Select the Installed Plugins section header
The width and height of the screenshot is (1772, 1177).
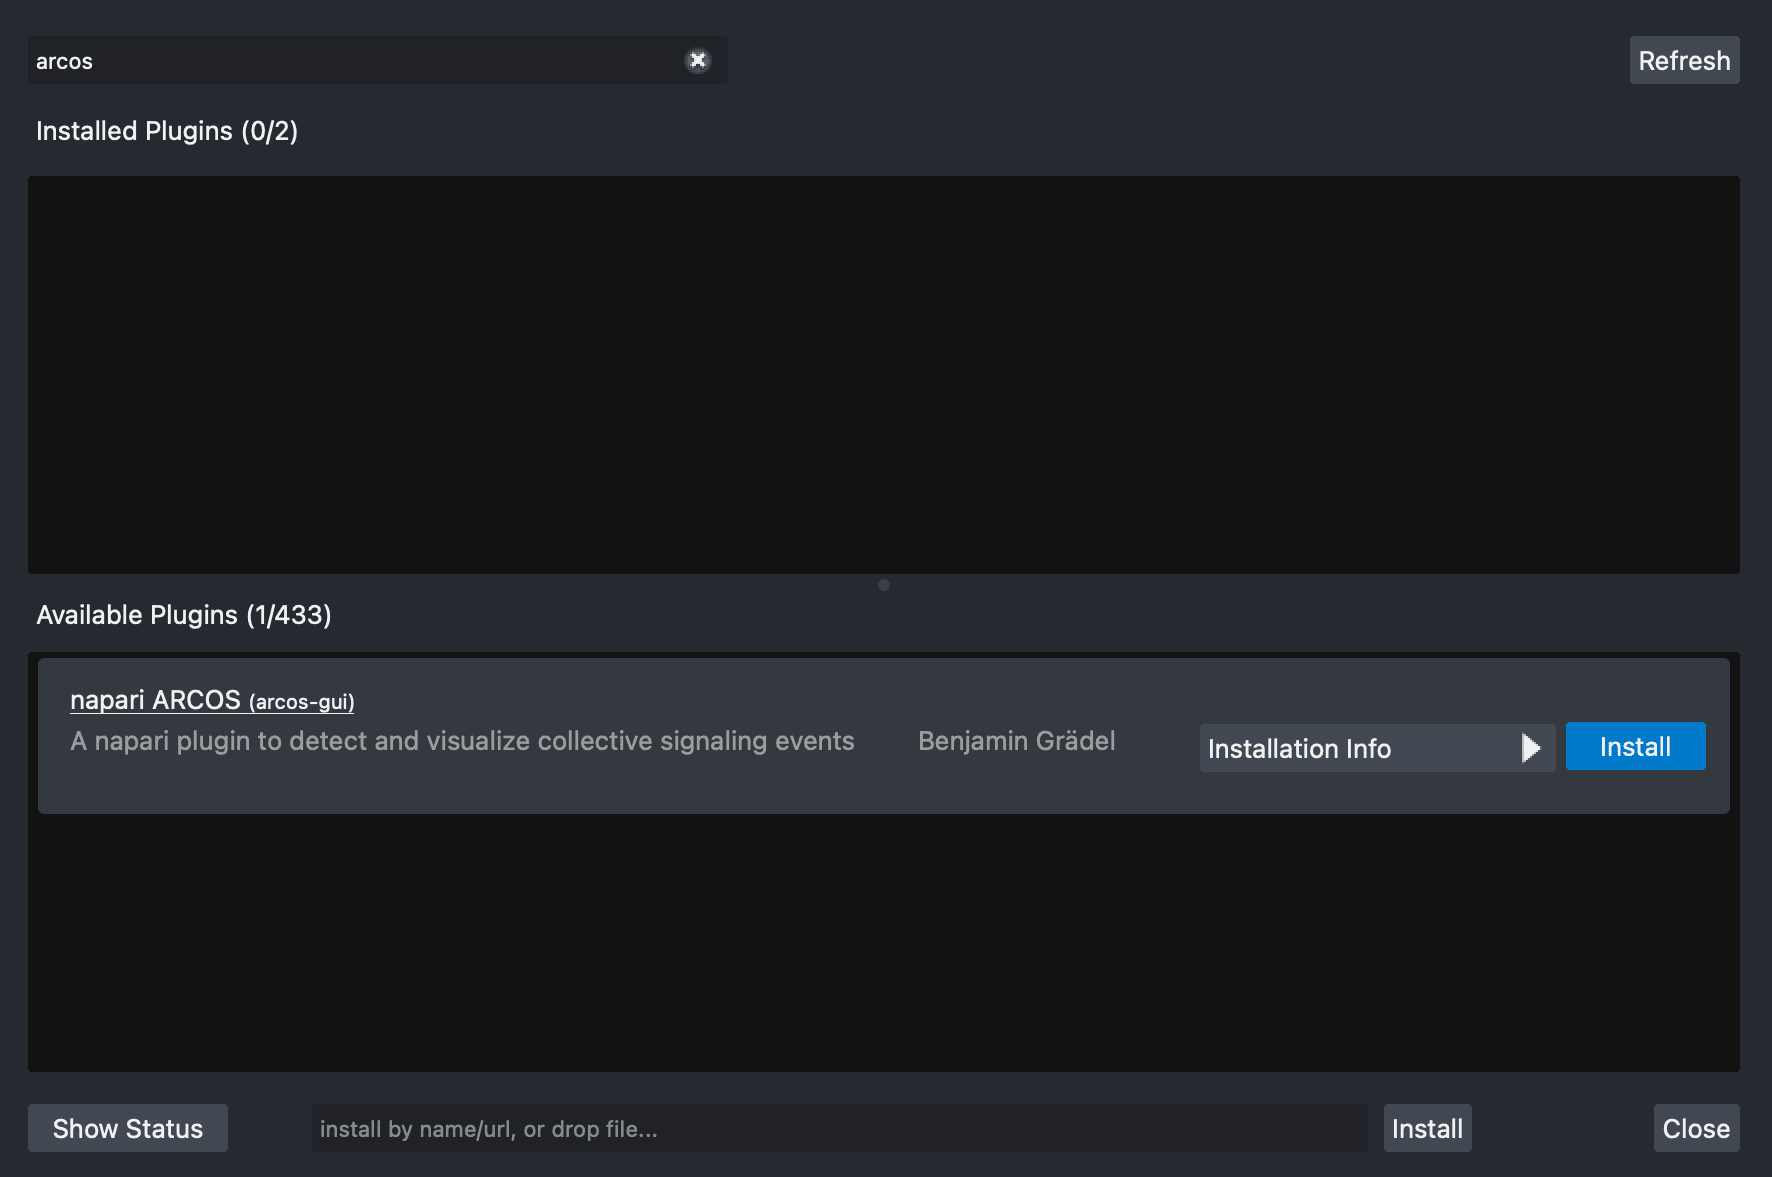166,130
